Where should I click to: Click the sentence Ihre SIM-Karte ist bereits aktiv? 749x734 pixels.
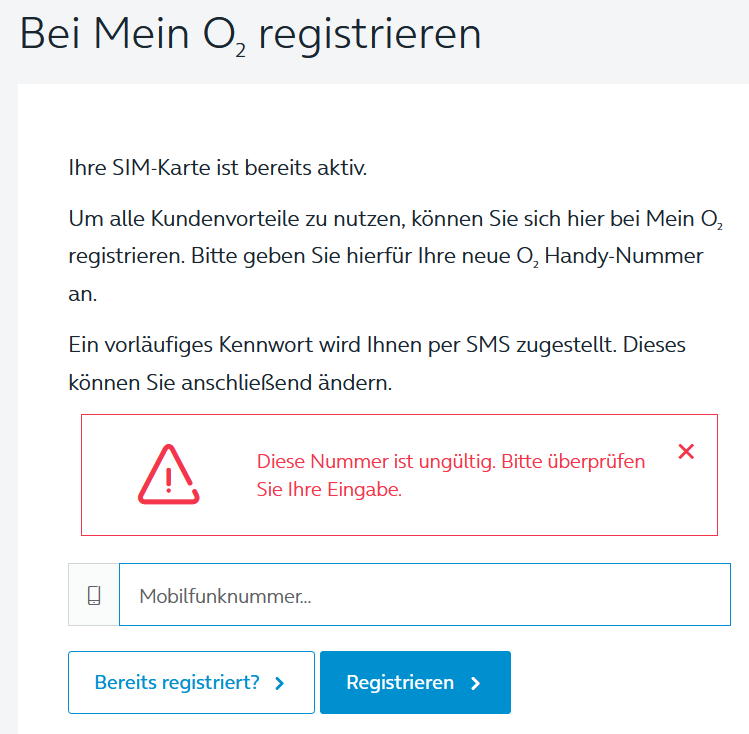[218, 168]
